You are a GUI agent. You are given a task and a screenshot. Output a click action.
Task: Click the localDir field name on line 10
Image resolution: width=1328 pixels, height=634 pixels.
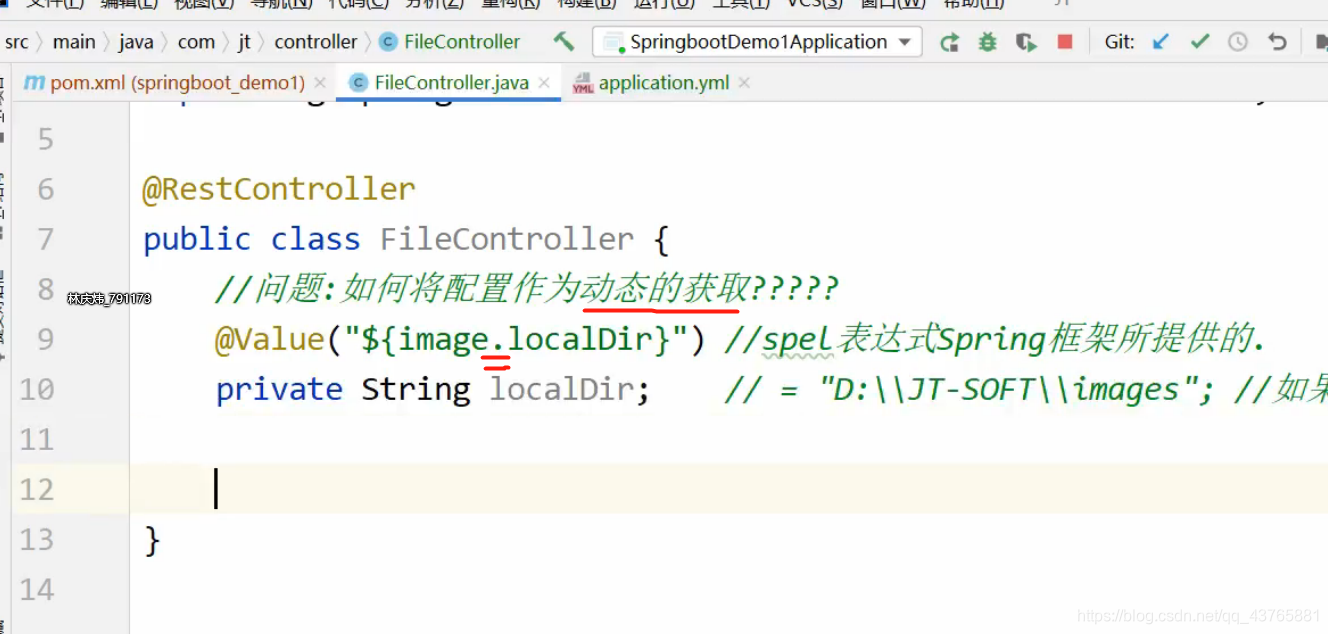coord(561,390)
